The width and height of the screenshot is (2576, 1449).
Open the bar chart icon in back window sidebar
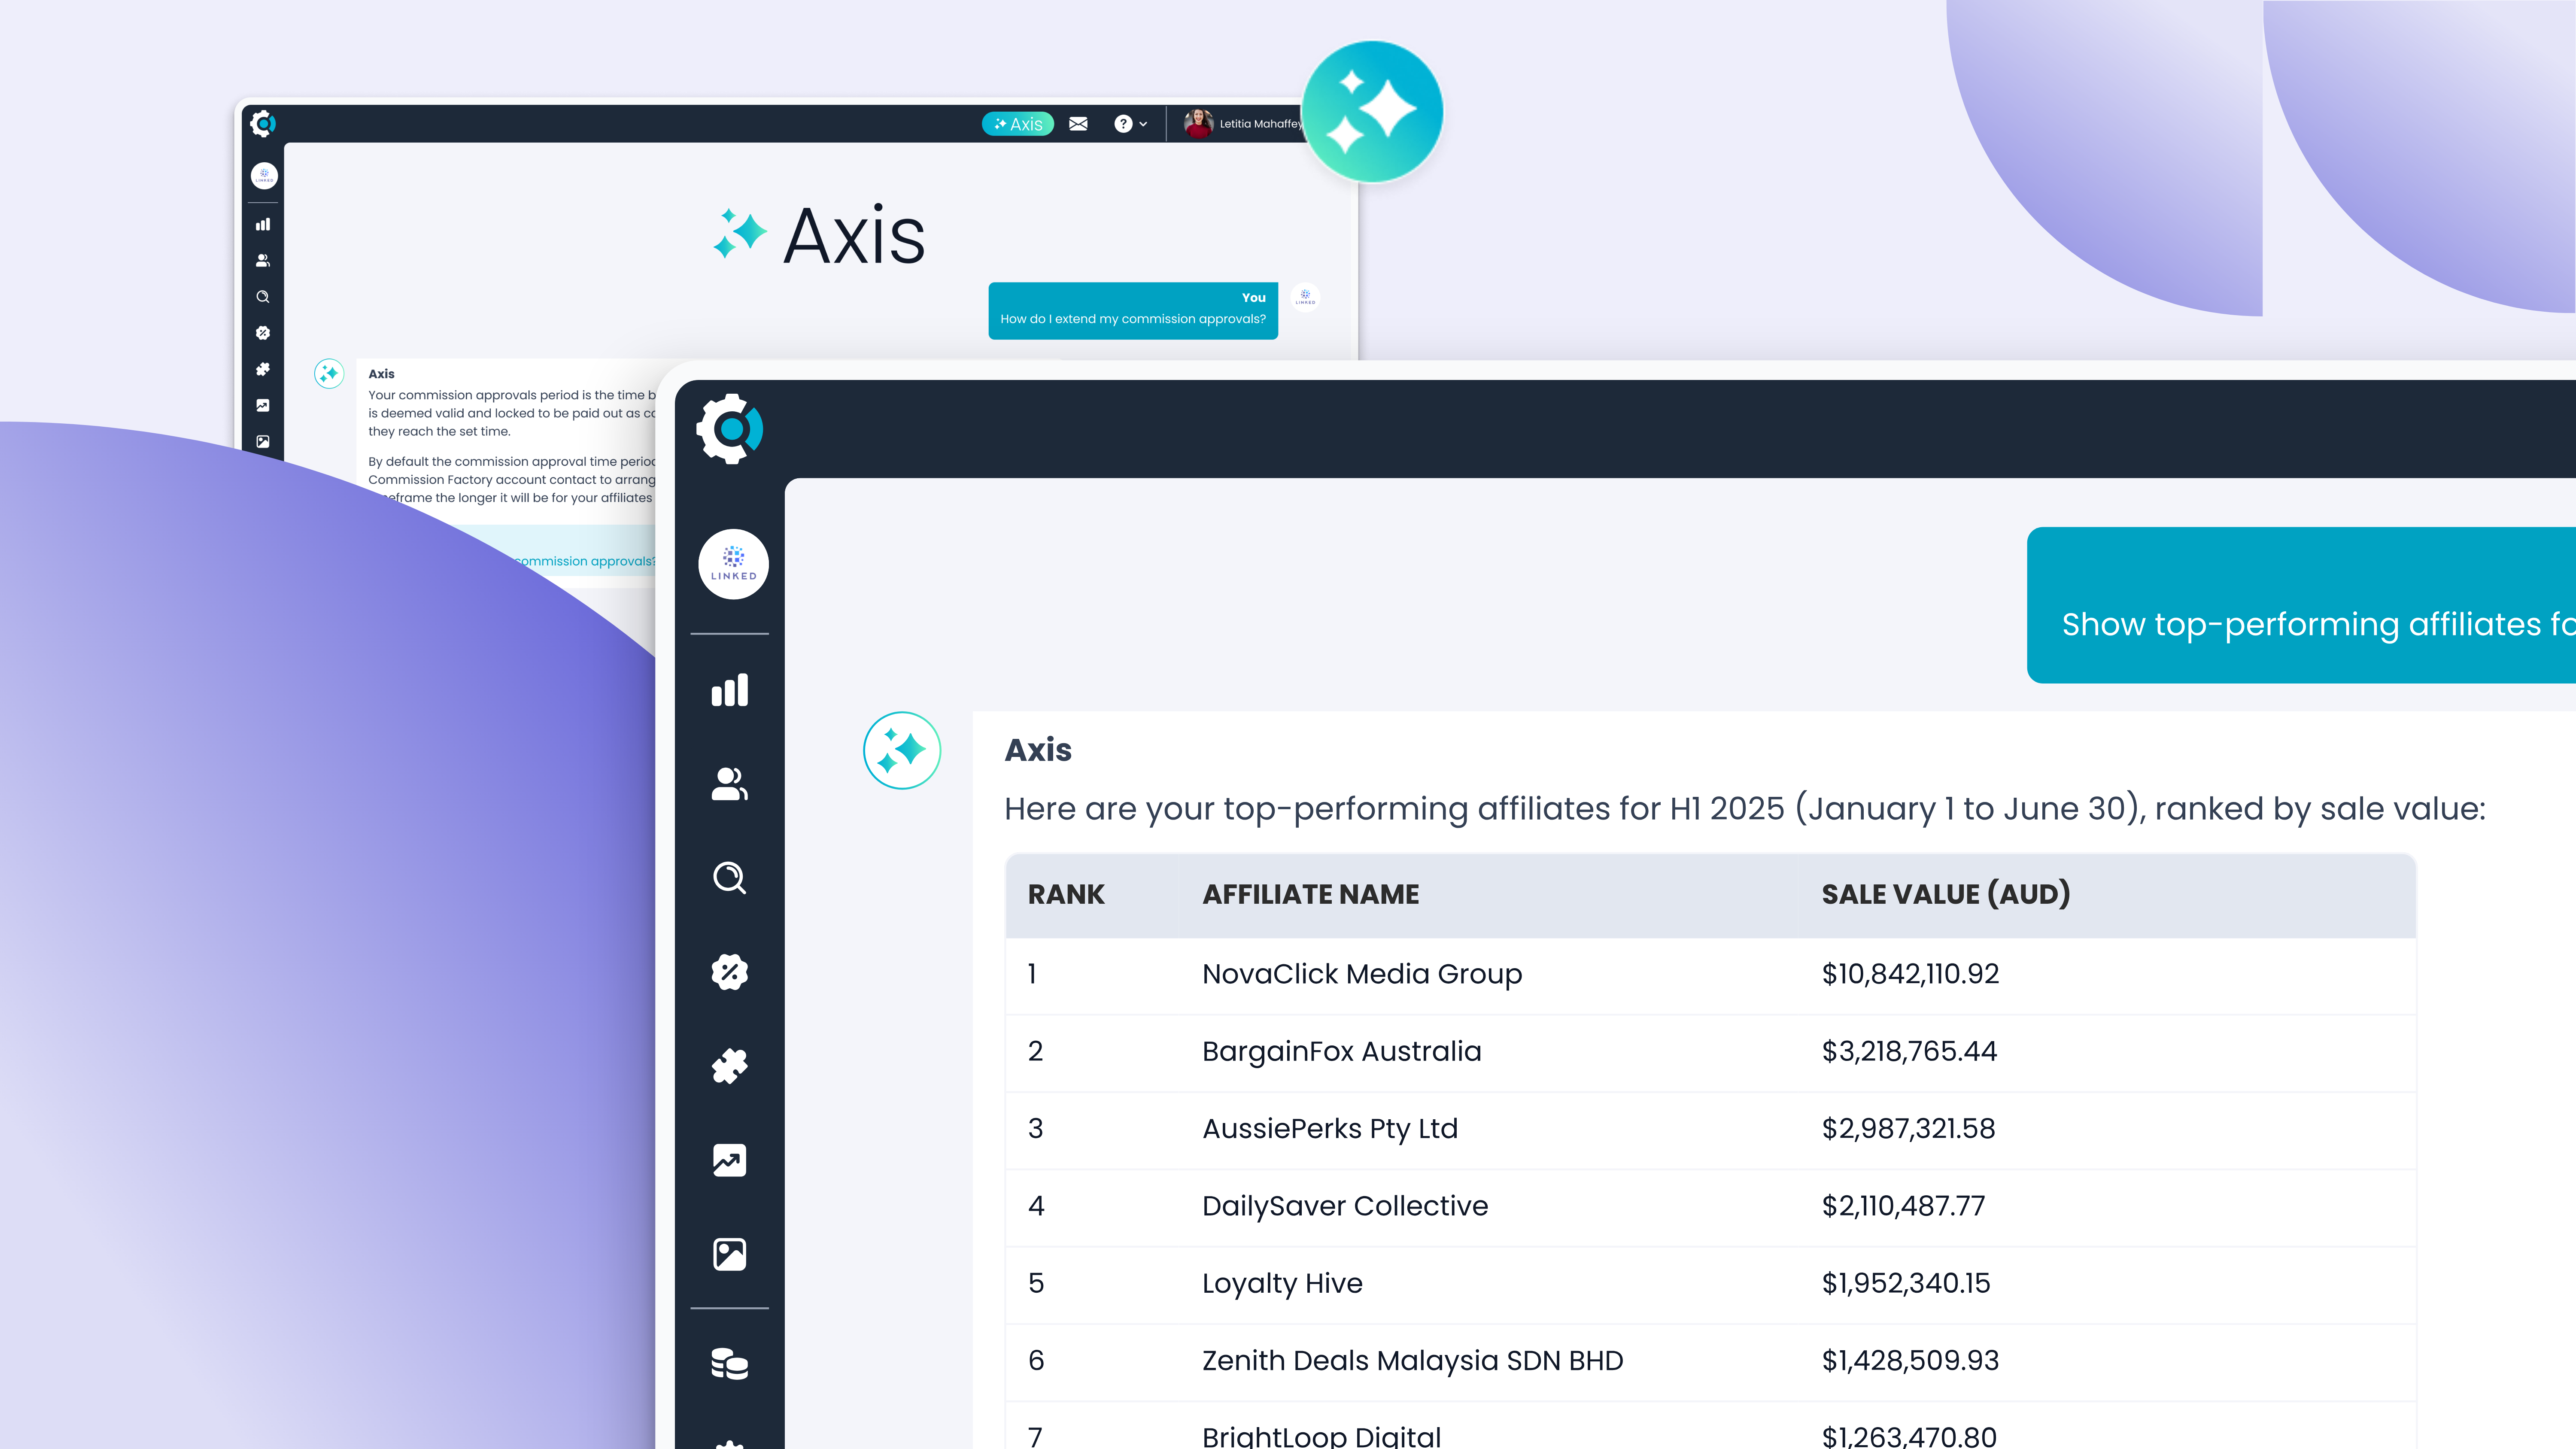click(x=263, y=224)
